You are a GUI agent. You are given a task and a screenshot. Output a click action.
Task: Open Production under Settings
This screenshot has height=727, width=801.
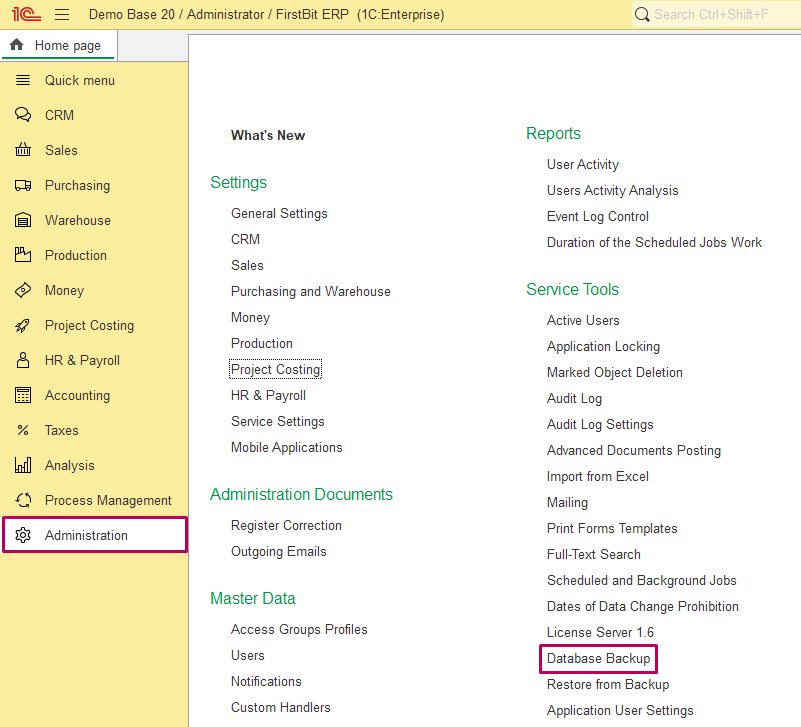pyautogui.click(x=262, y=343)
